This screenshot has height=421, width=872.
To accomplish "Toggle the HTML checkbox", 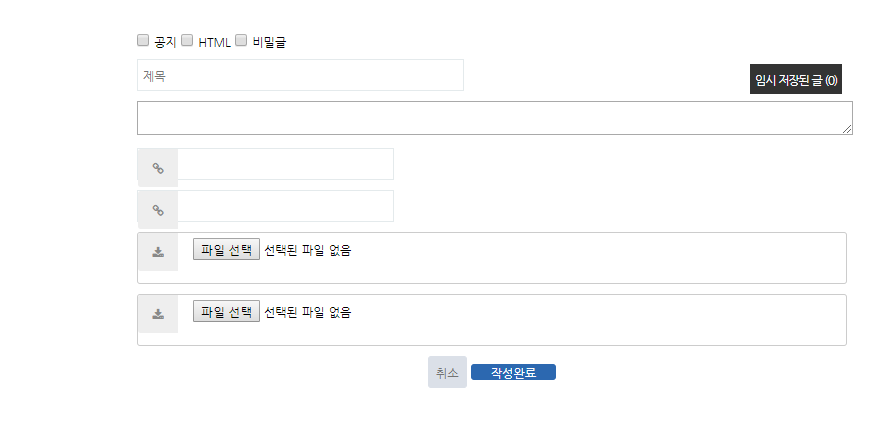I will [187, 41].
